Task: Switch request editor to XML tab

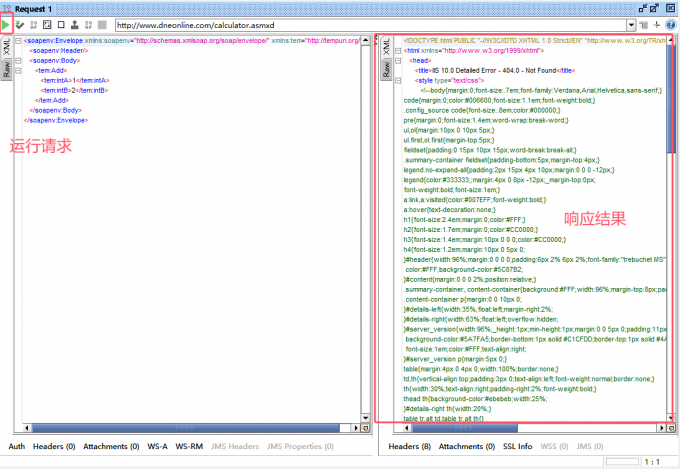Action: point(7,48)
